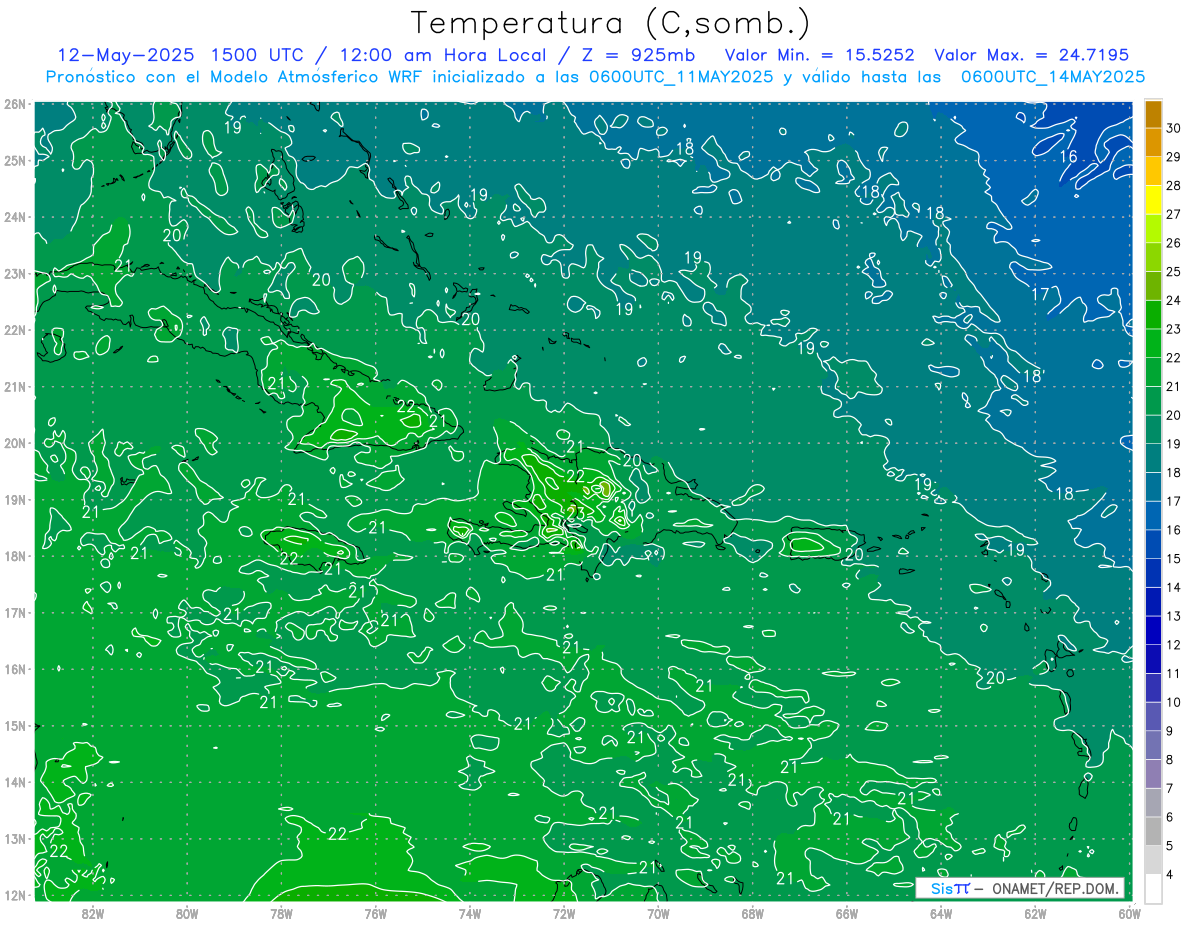
Task: Click the 14N latitude axis label
Action: pyautogui.click(x=15, y=782)
